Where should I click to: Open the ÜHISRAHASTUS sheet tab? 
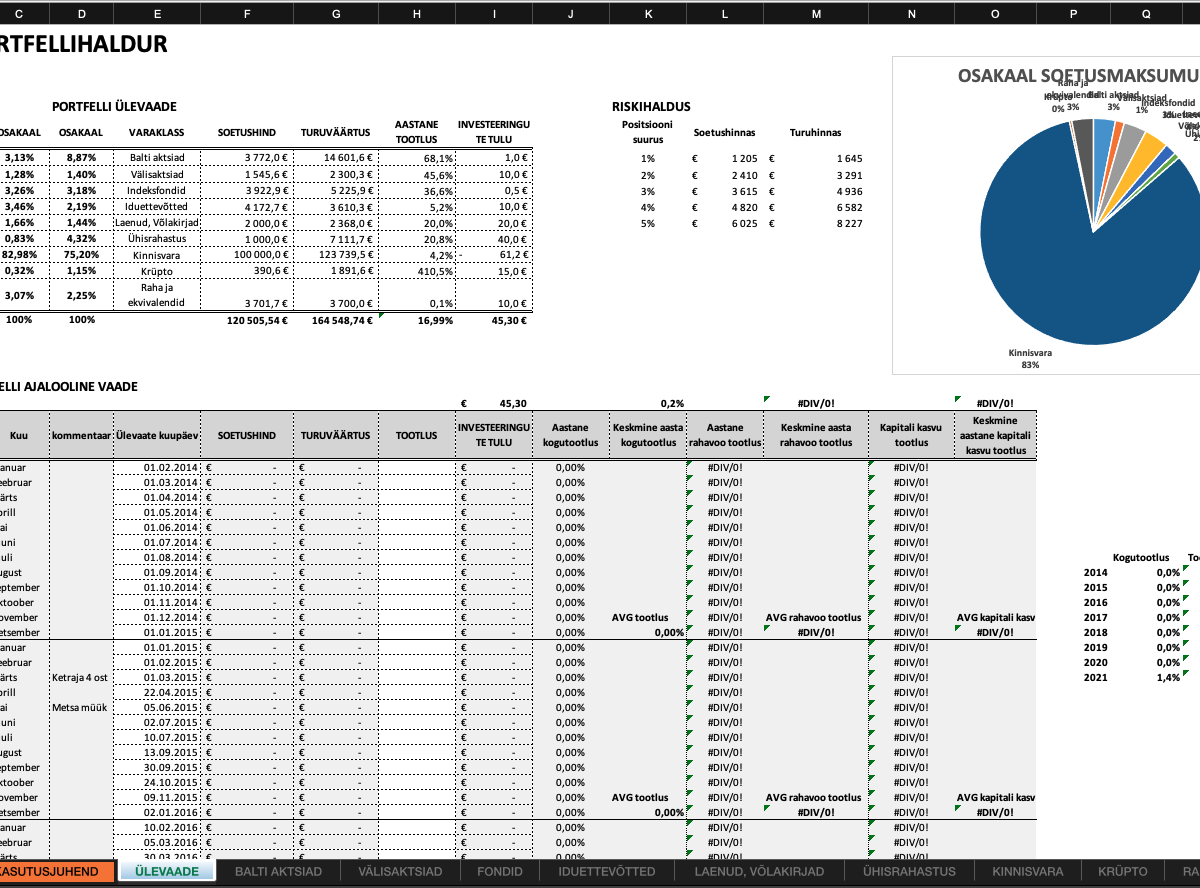coord(909,871)
